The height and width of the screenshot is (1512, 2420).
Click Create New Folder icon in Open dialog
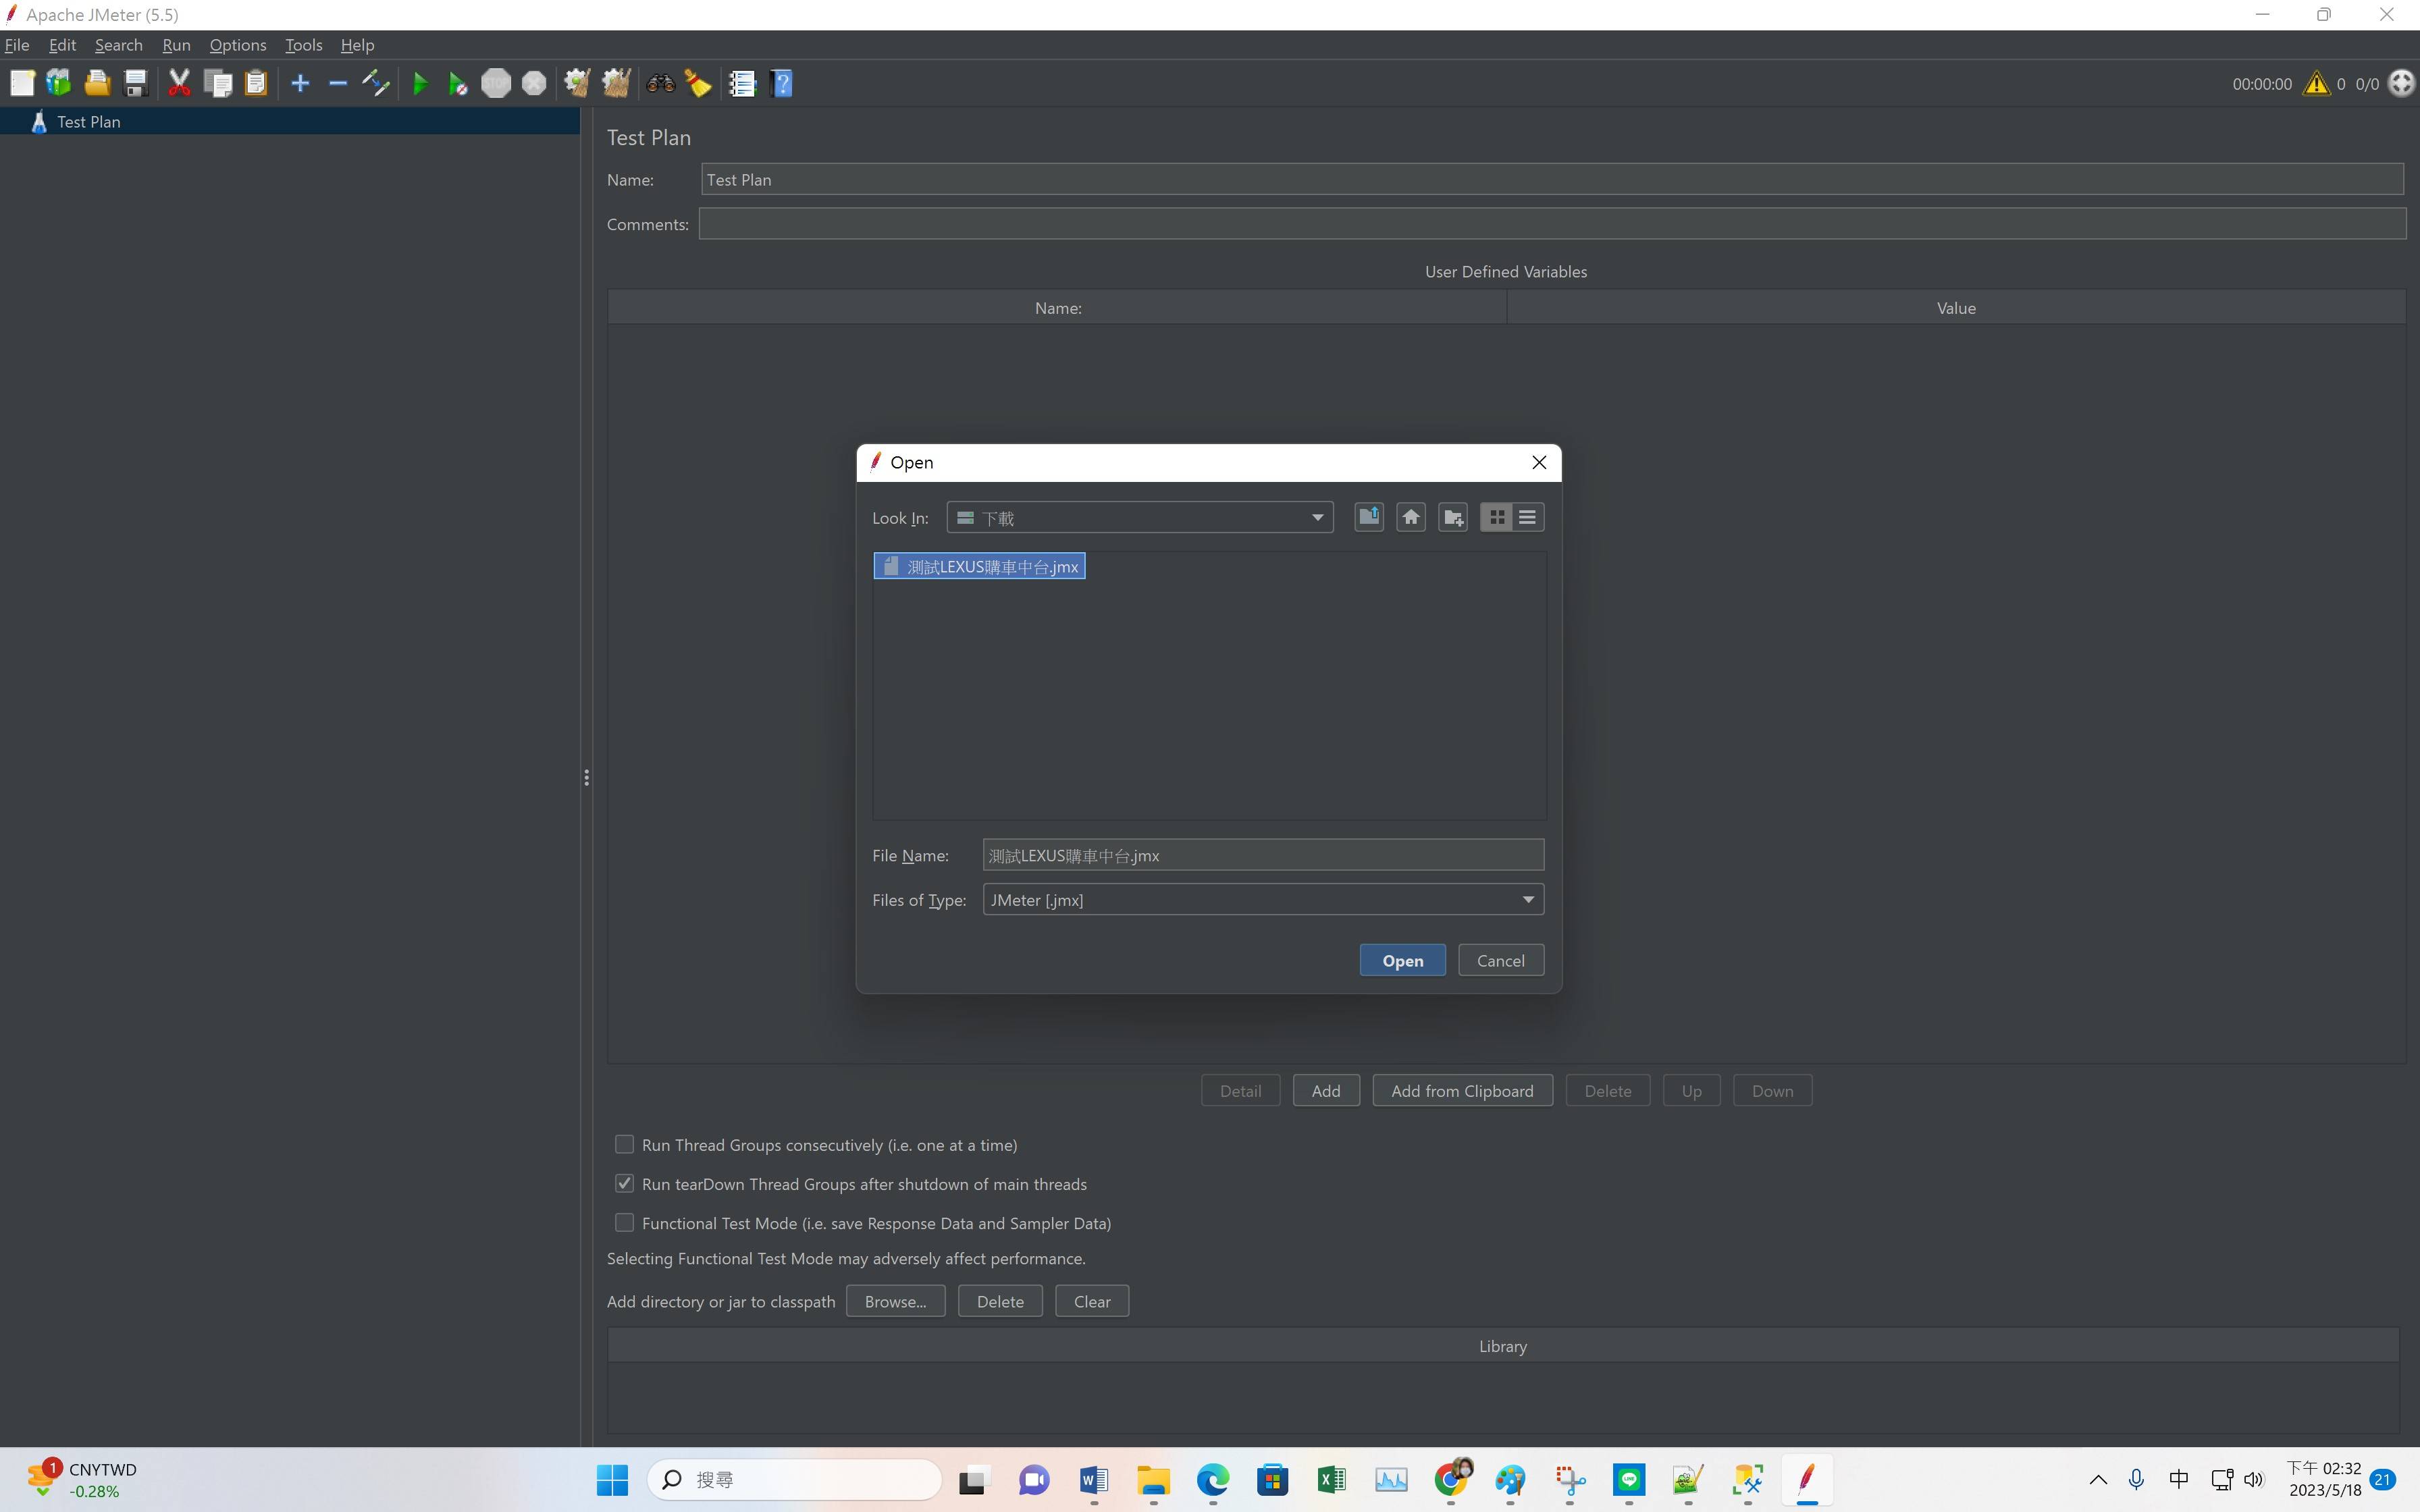[x=1453, y=517]
